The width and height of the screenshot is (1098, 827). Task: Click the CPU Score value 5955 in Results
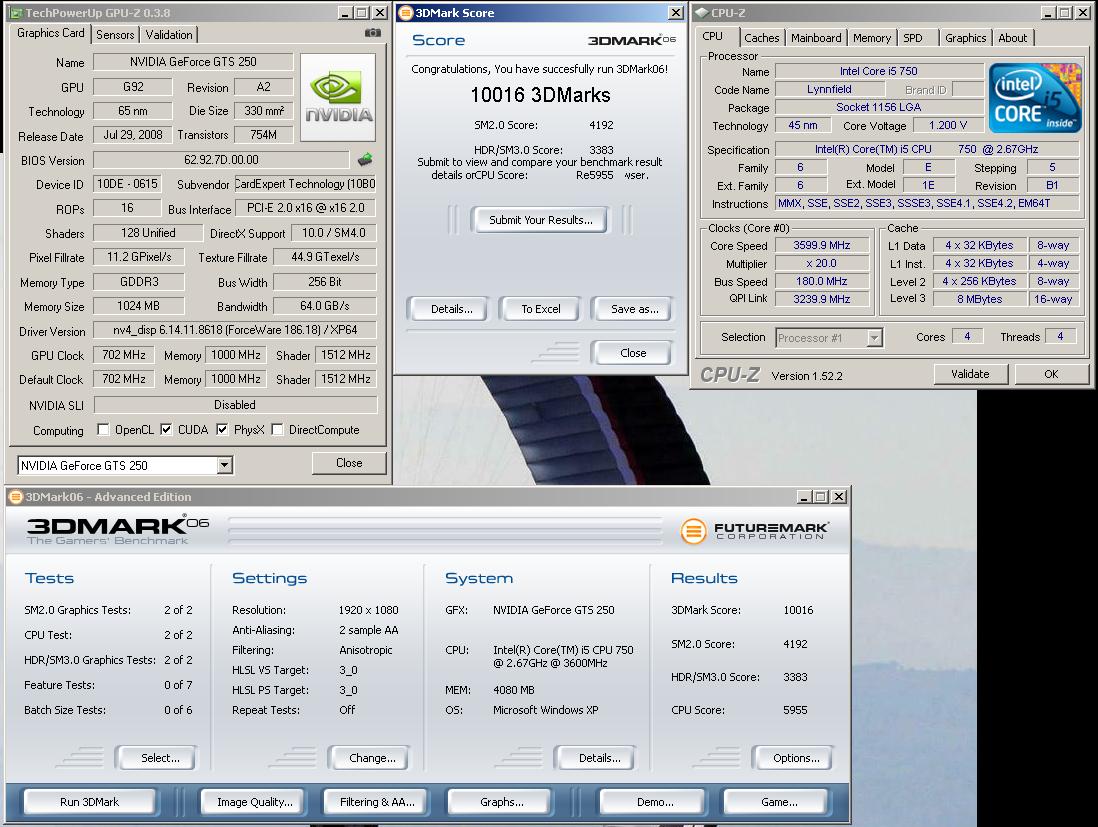tap(795, 709)
